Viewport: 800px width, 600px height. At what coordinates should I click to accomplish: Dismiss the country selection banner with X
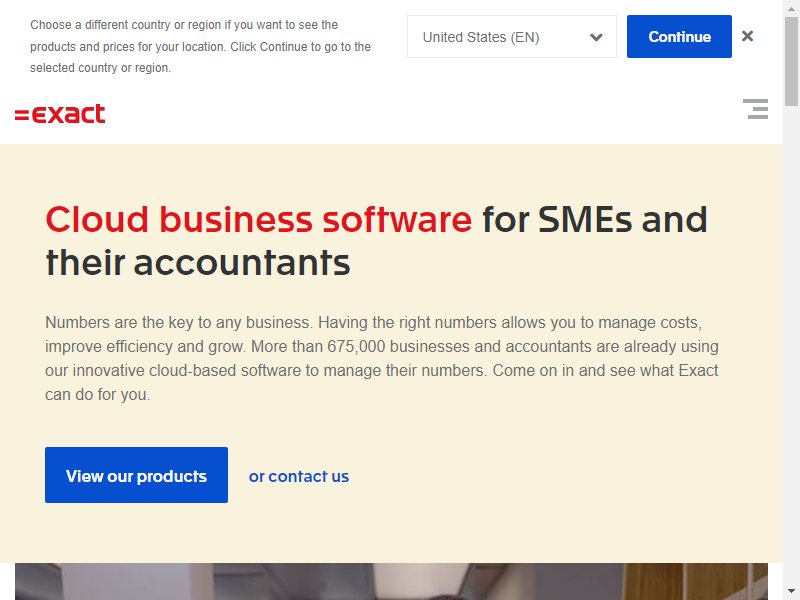click(747, 36)
